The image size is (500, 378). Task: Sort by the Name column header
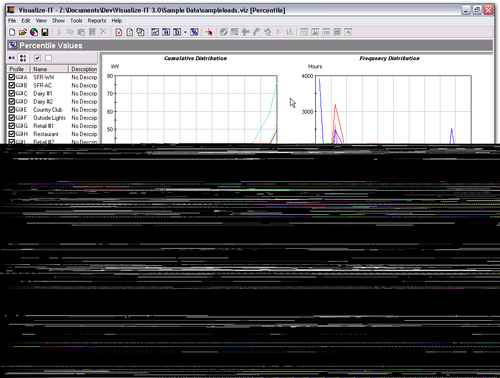click(x=49, y=69)
